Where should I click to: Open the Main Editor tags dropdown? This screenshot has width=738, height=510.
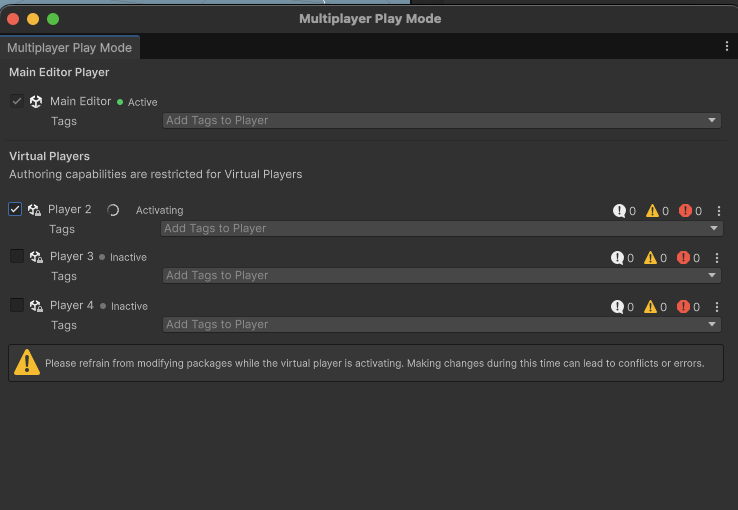[x=441, y=120]
